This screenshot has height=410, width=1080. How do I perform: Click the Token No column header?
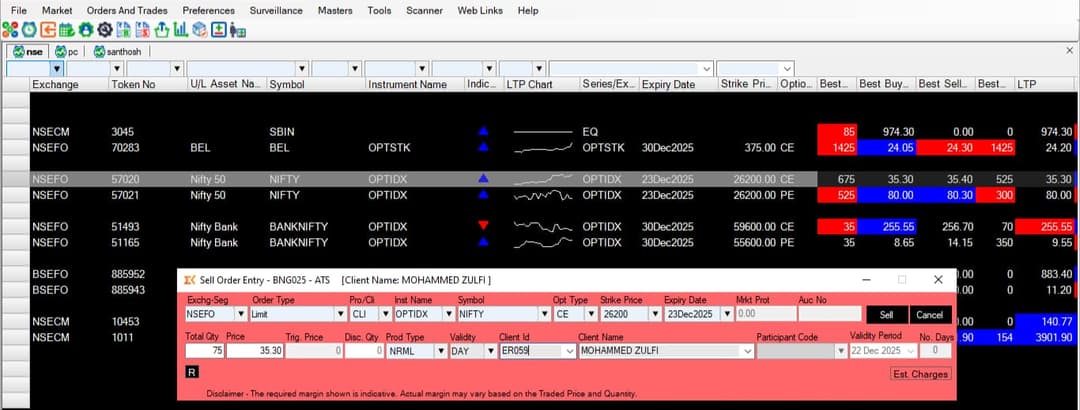tap(148, 84)
